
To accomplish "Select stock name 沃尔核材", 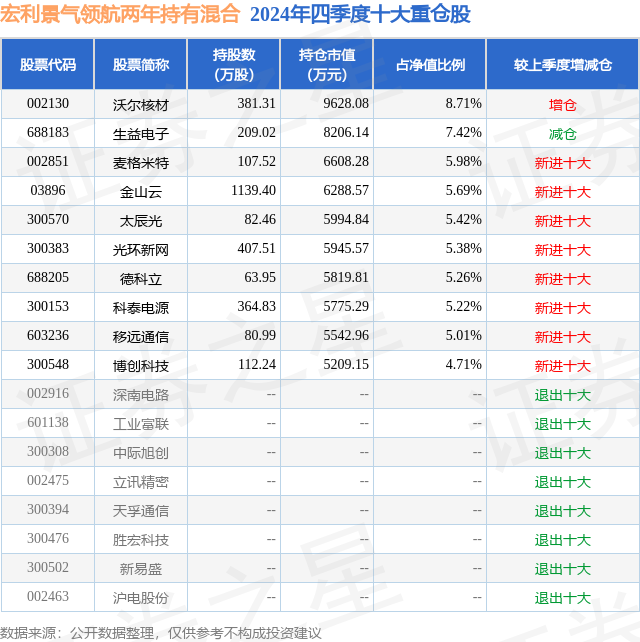I will click(x=141, y=105).
